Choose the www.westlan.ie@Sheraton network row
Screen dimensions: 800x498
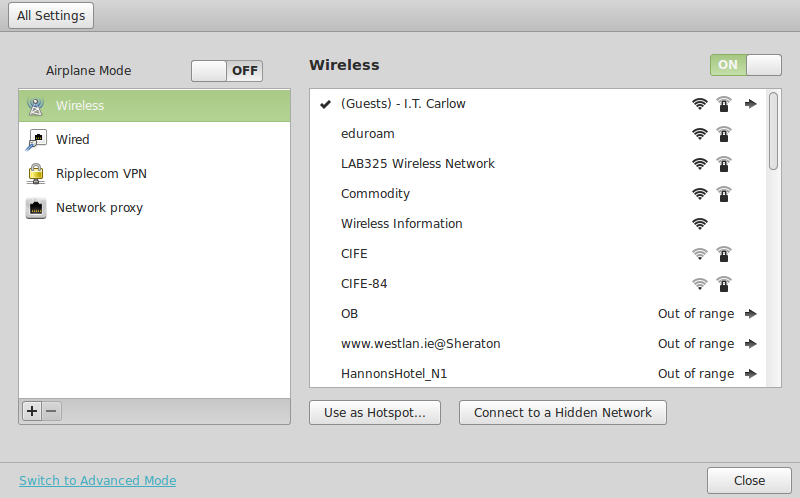pos(538,344)
